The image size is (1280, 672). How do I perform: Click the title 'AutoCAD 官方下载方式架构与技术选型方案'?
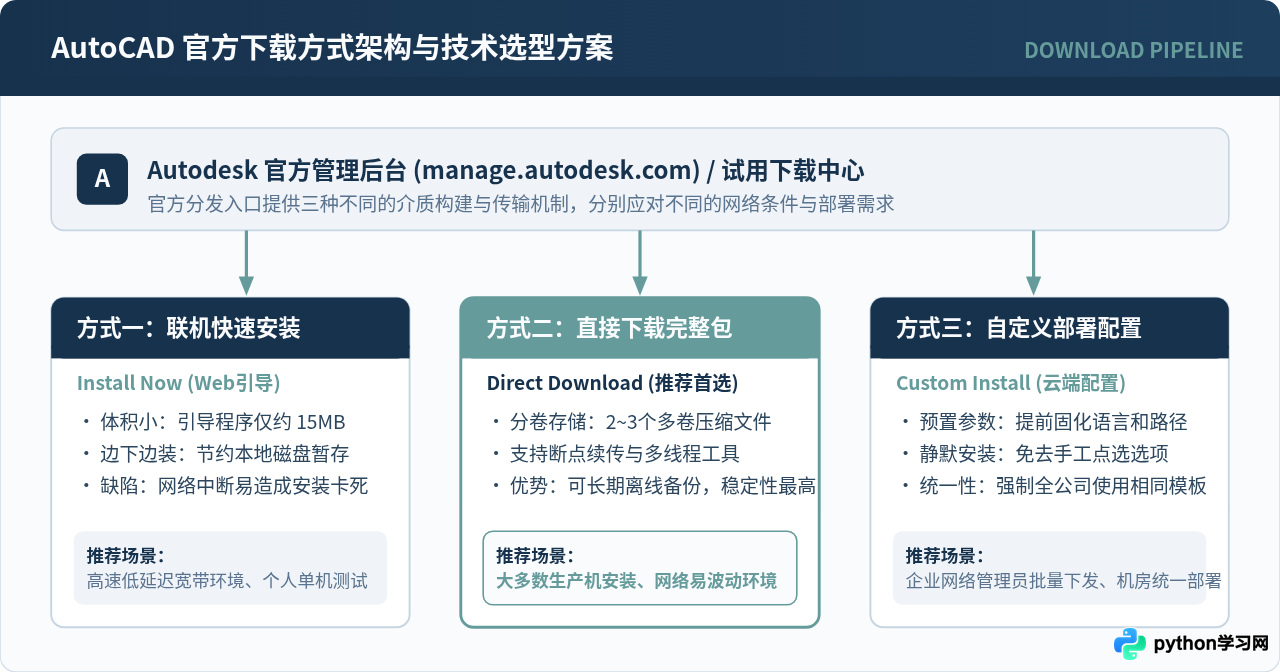(332, 49)
